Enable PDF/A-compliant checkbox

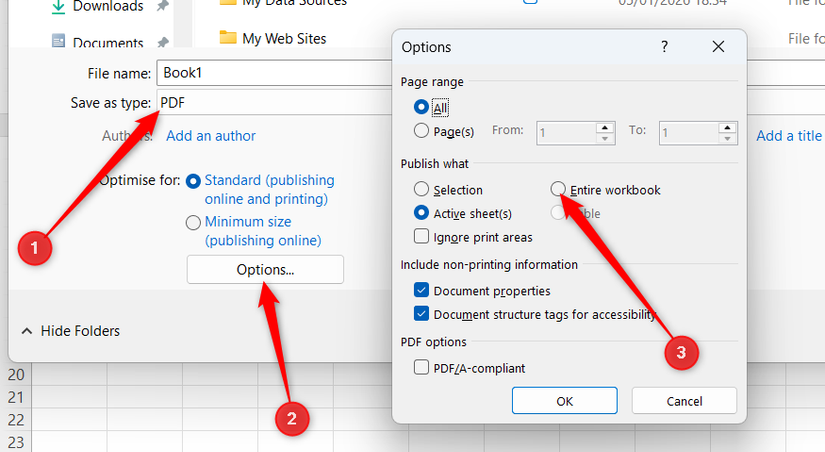421,367
